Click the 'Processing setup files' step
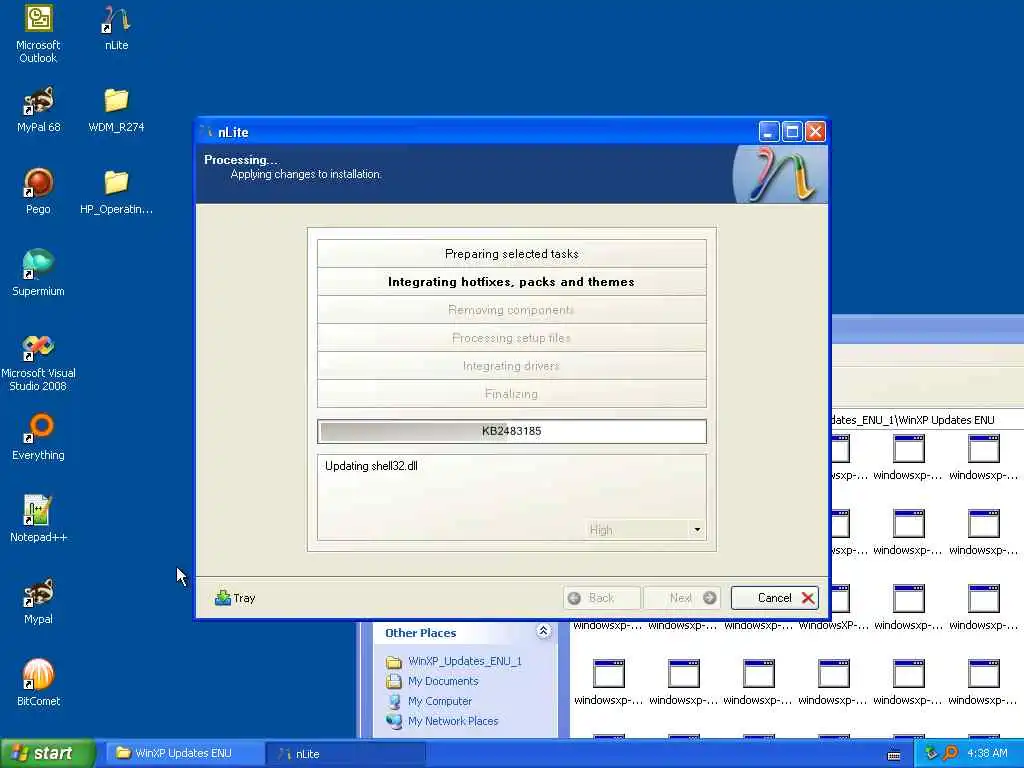Screen dimensions: 1024x768 [512, 338]
